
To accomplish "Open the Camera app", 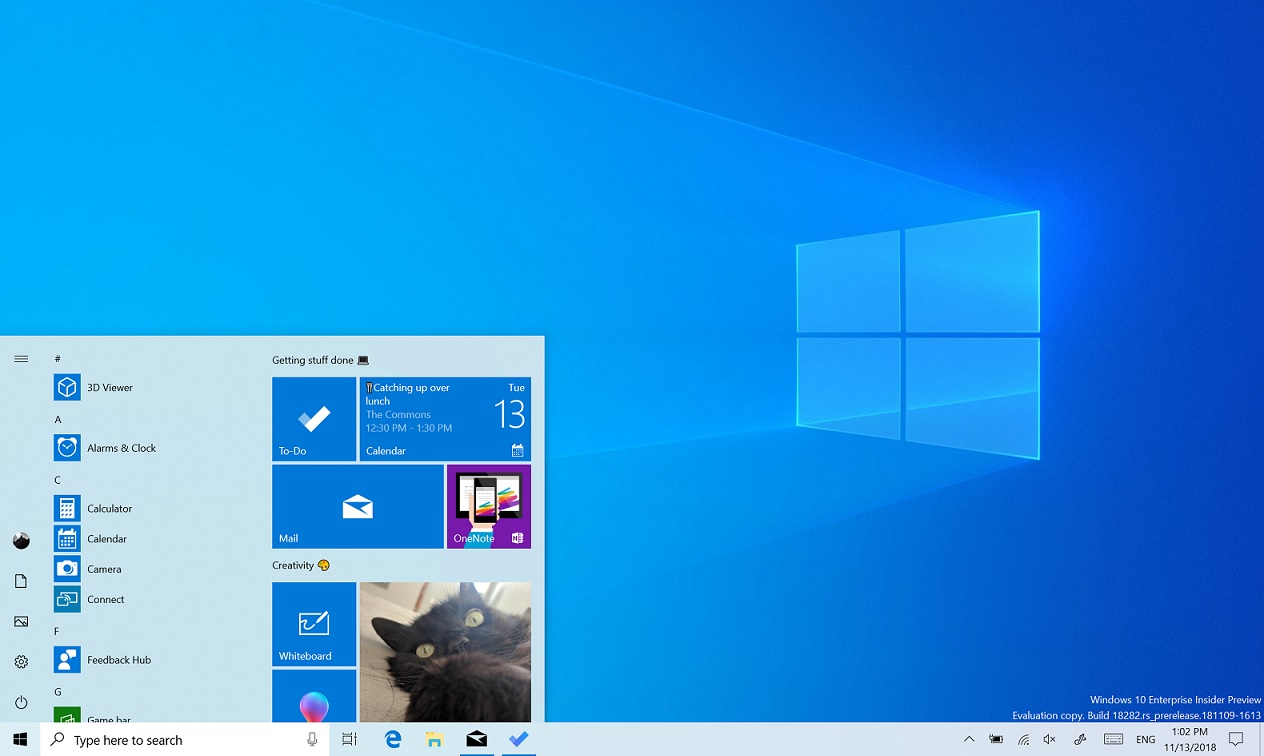I will point(105,568).
